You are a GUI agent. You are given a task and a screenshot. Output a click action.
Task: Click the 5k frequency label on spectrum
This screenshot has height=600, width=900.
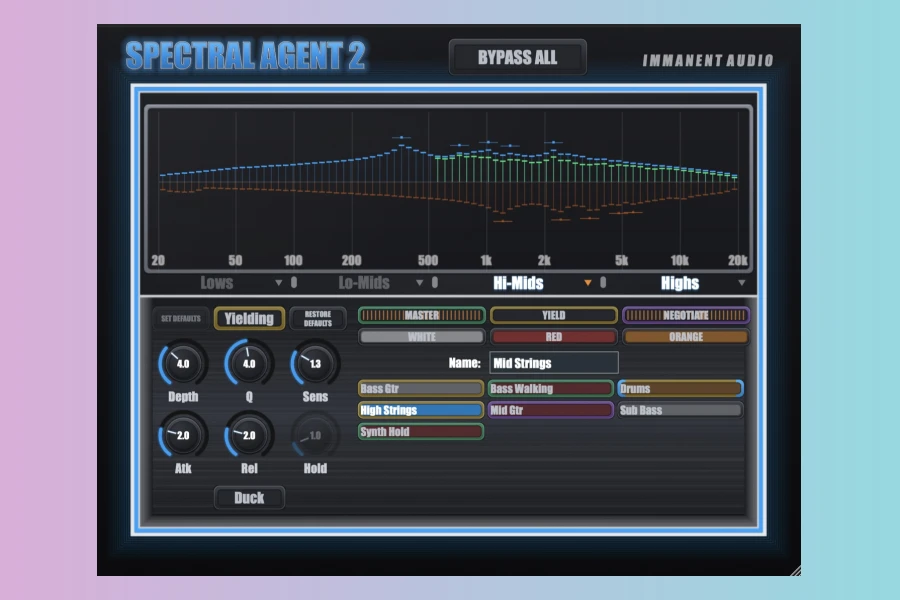[622, 261]
